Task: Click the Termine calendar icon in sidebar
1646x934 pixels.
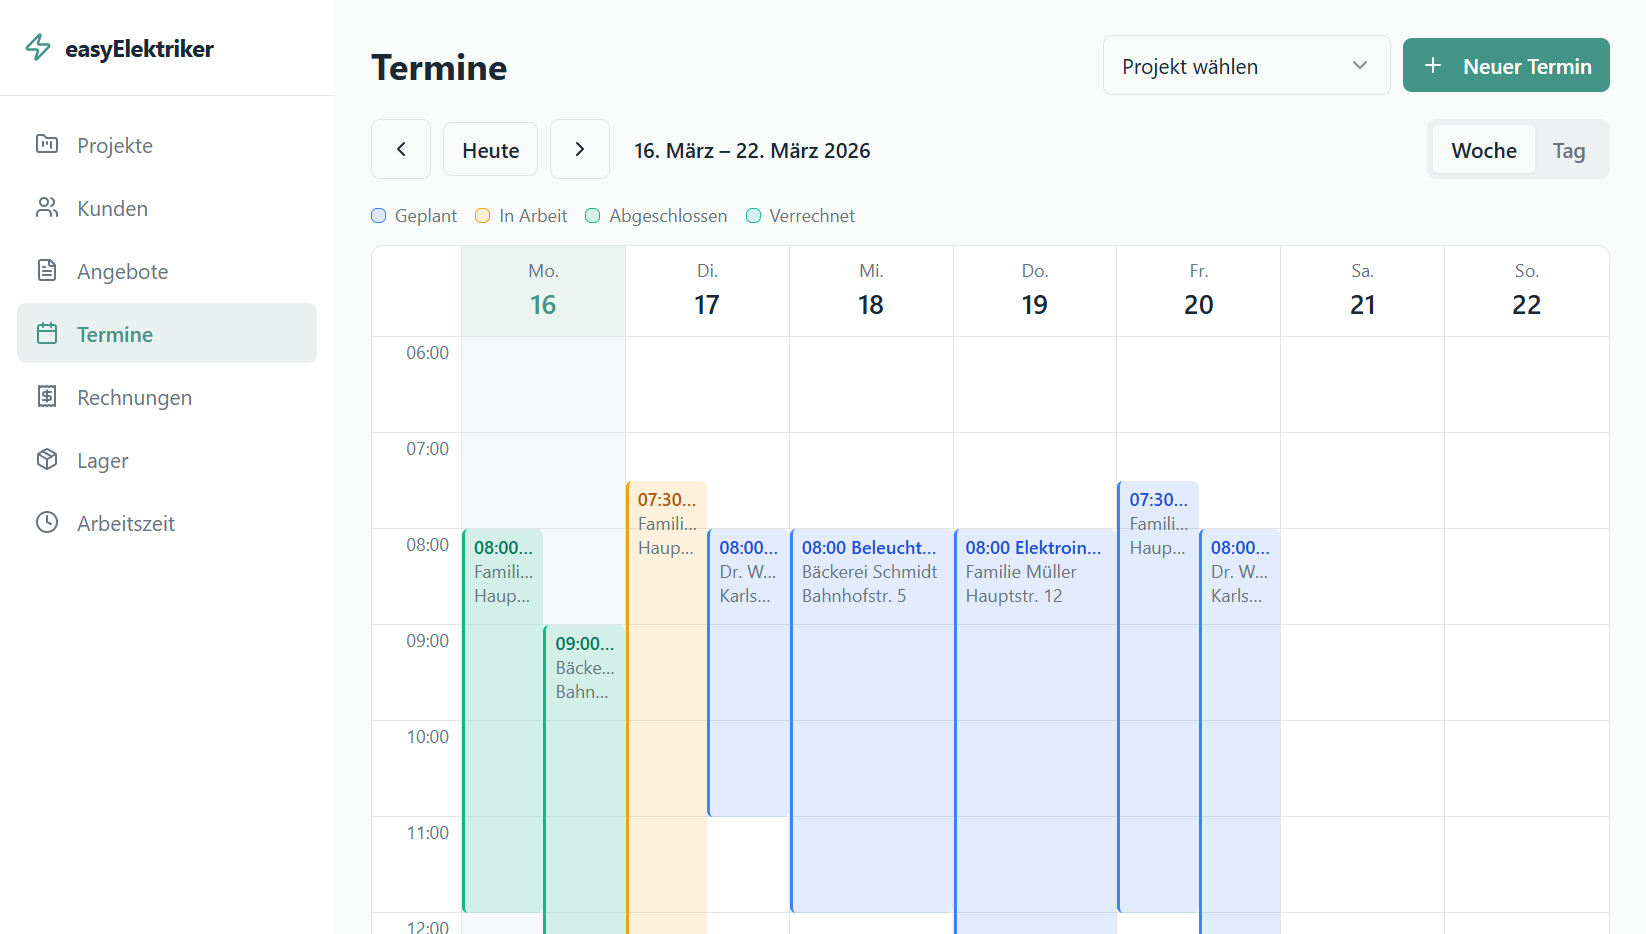Action: (x=47, y=333)
